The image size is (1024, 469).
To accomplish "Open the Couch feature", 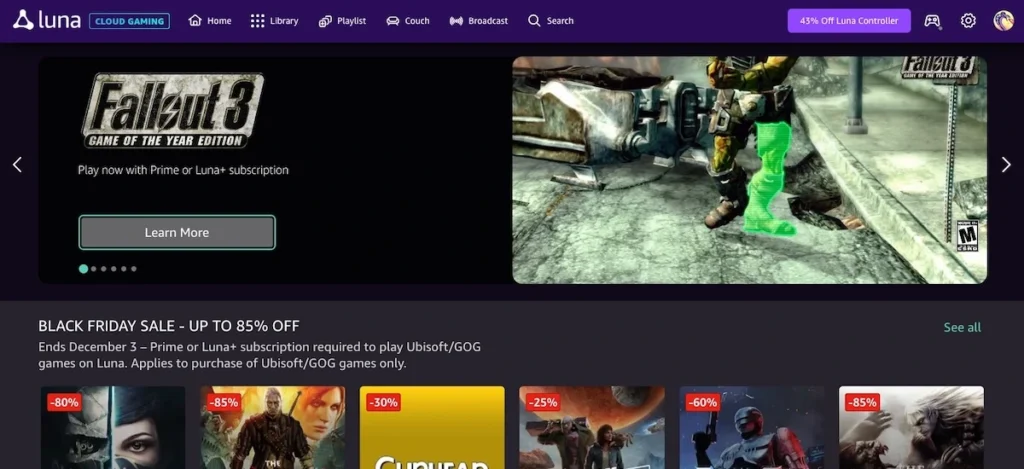I will coord(408,21).
